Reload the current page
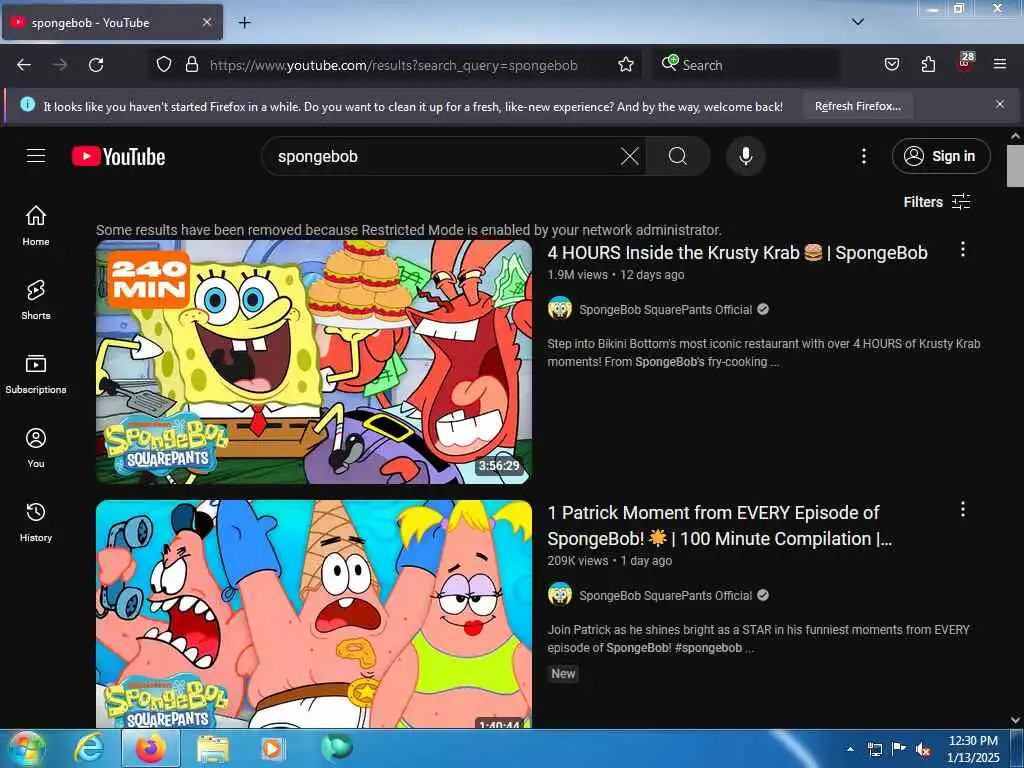Screen dimensions: 1024x768 tap(96, 65)
